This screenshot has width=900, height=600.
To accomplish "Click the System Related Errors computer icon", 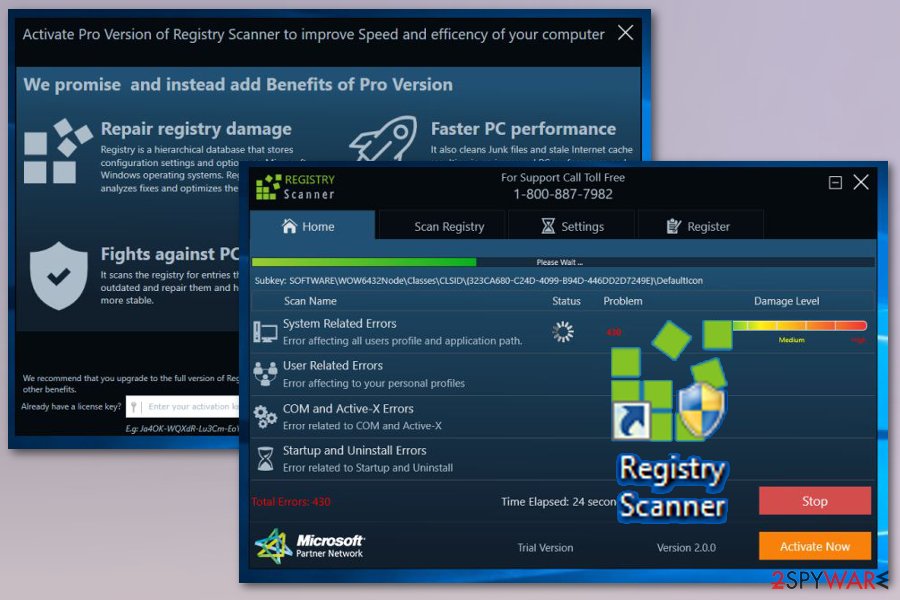I will click(x=265, y=332).
